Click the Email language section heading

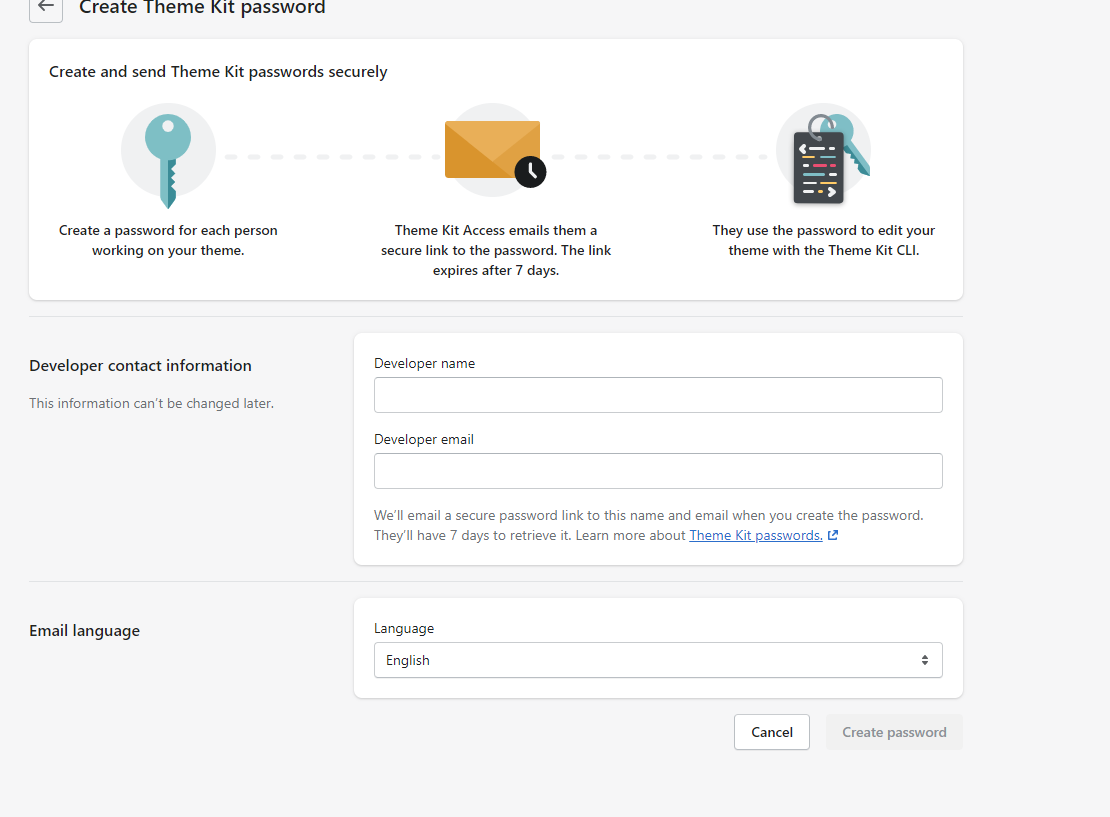[x=84, y=630]
